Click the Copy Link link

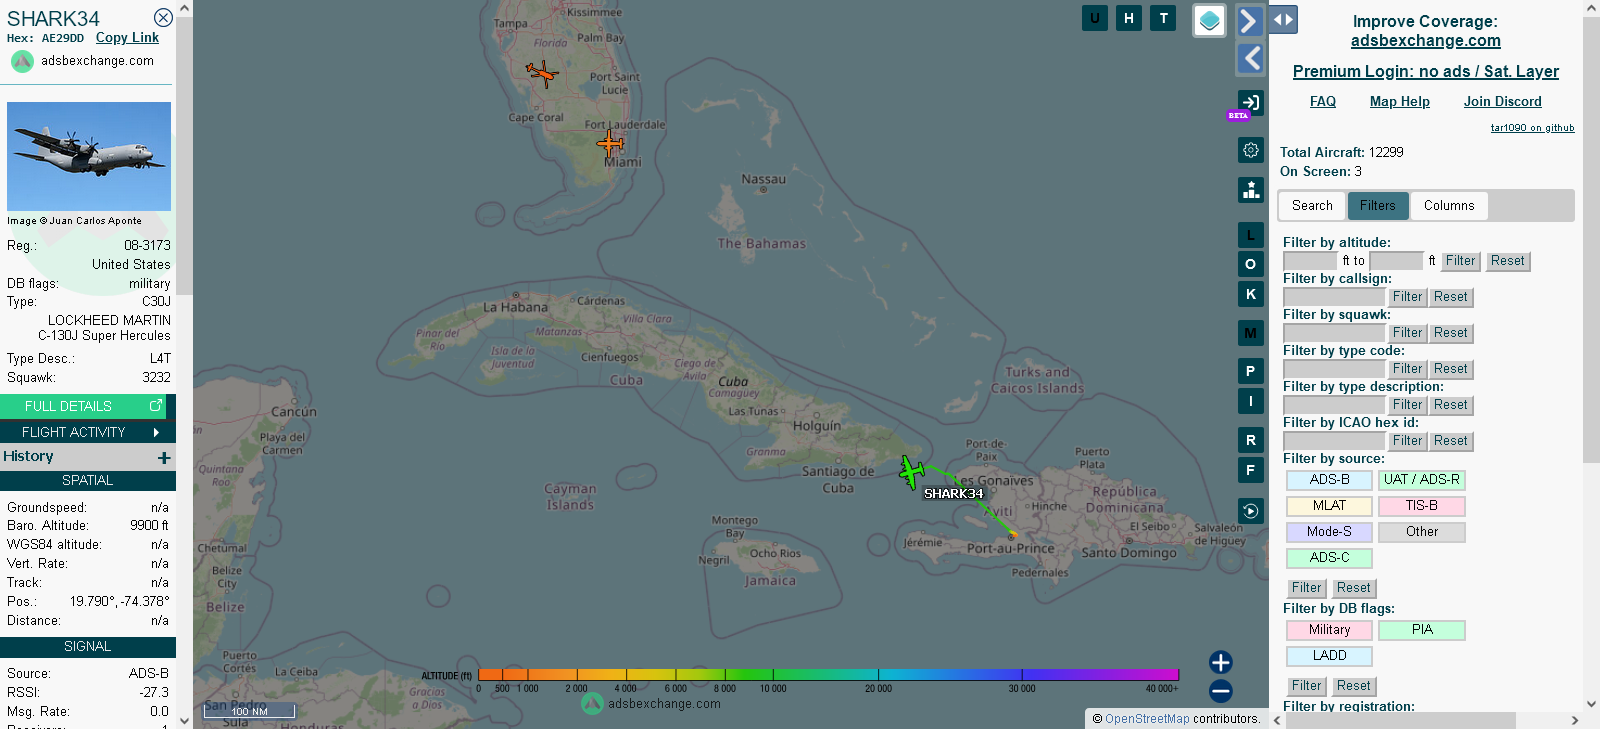(127, 38)
